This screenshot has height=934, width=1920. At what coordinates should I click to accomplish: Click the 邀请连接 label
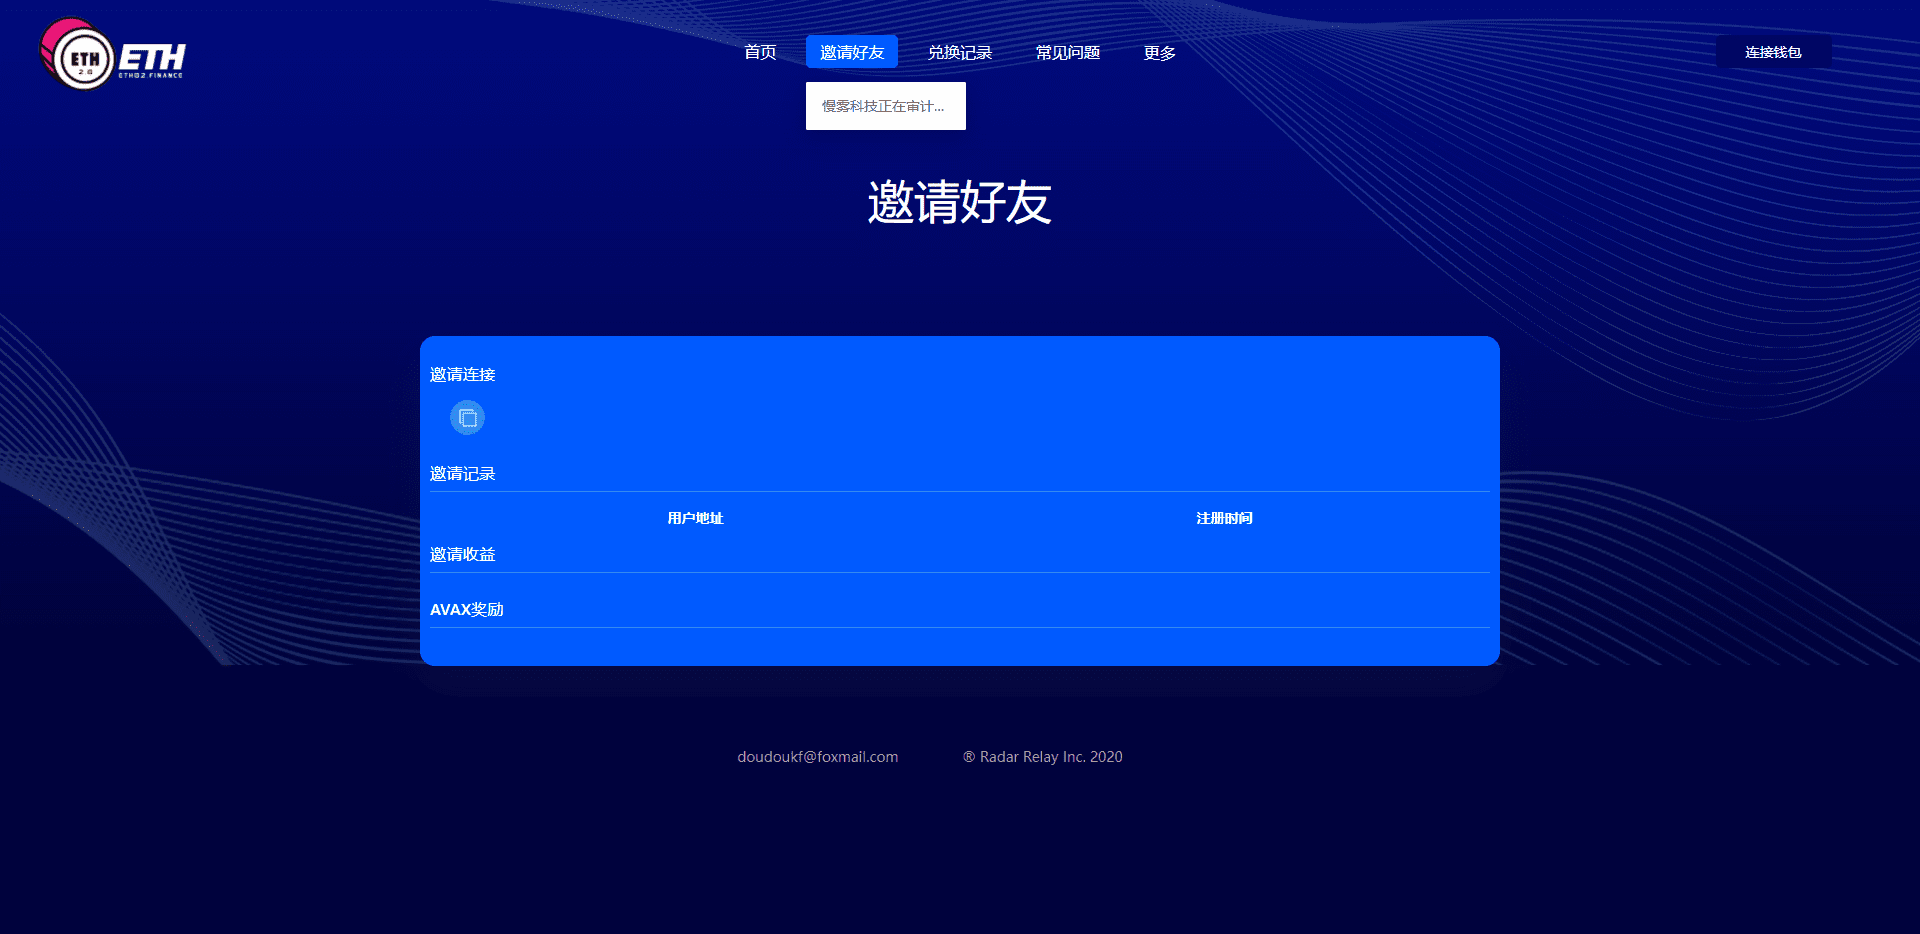[462, 374]
